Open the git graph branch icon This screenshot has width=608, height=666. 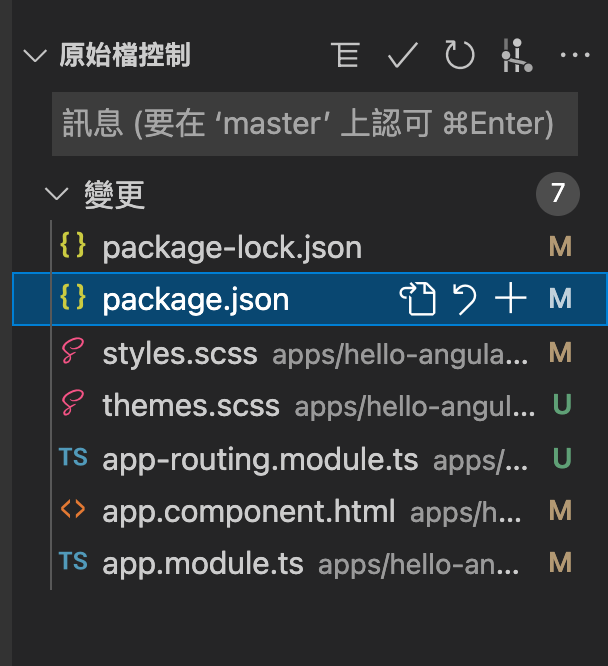515,56
